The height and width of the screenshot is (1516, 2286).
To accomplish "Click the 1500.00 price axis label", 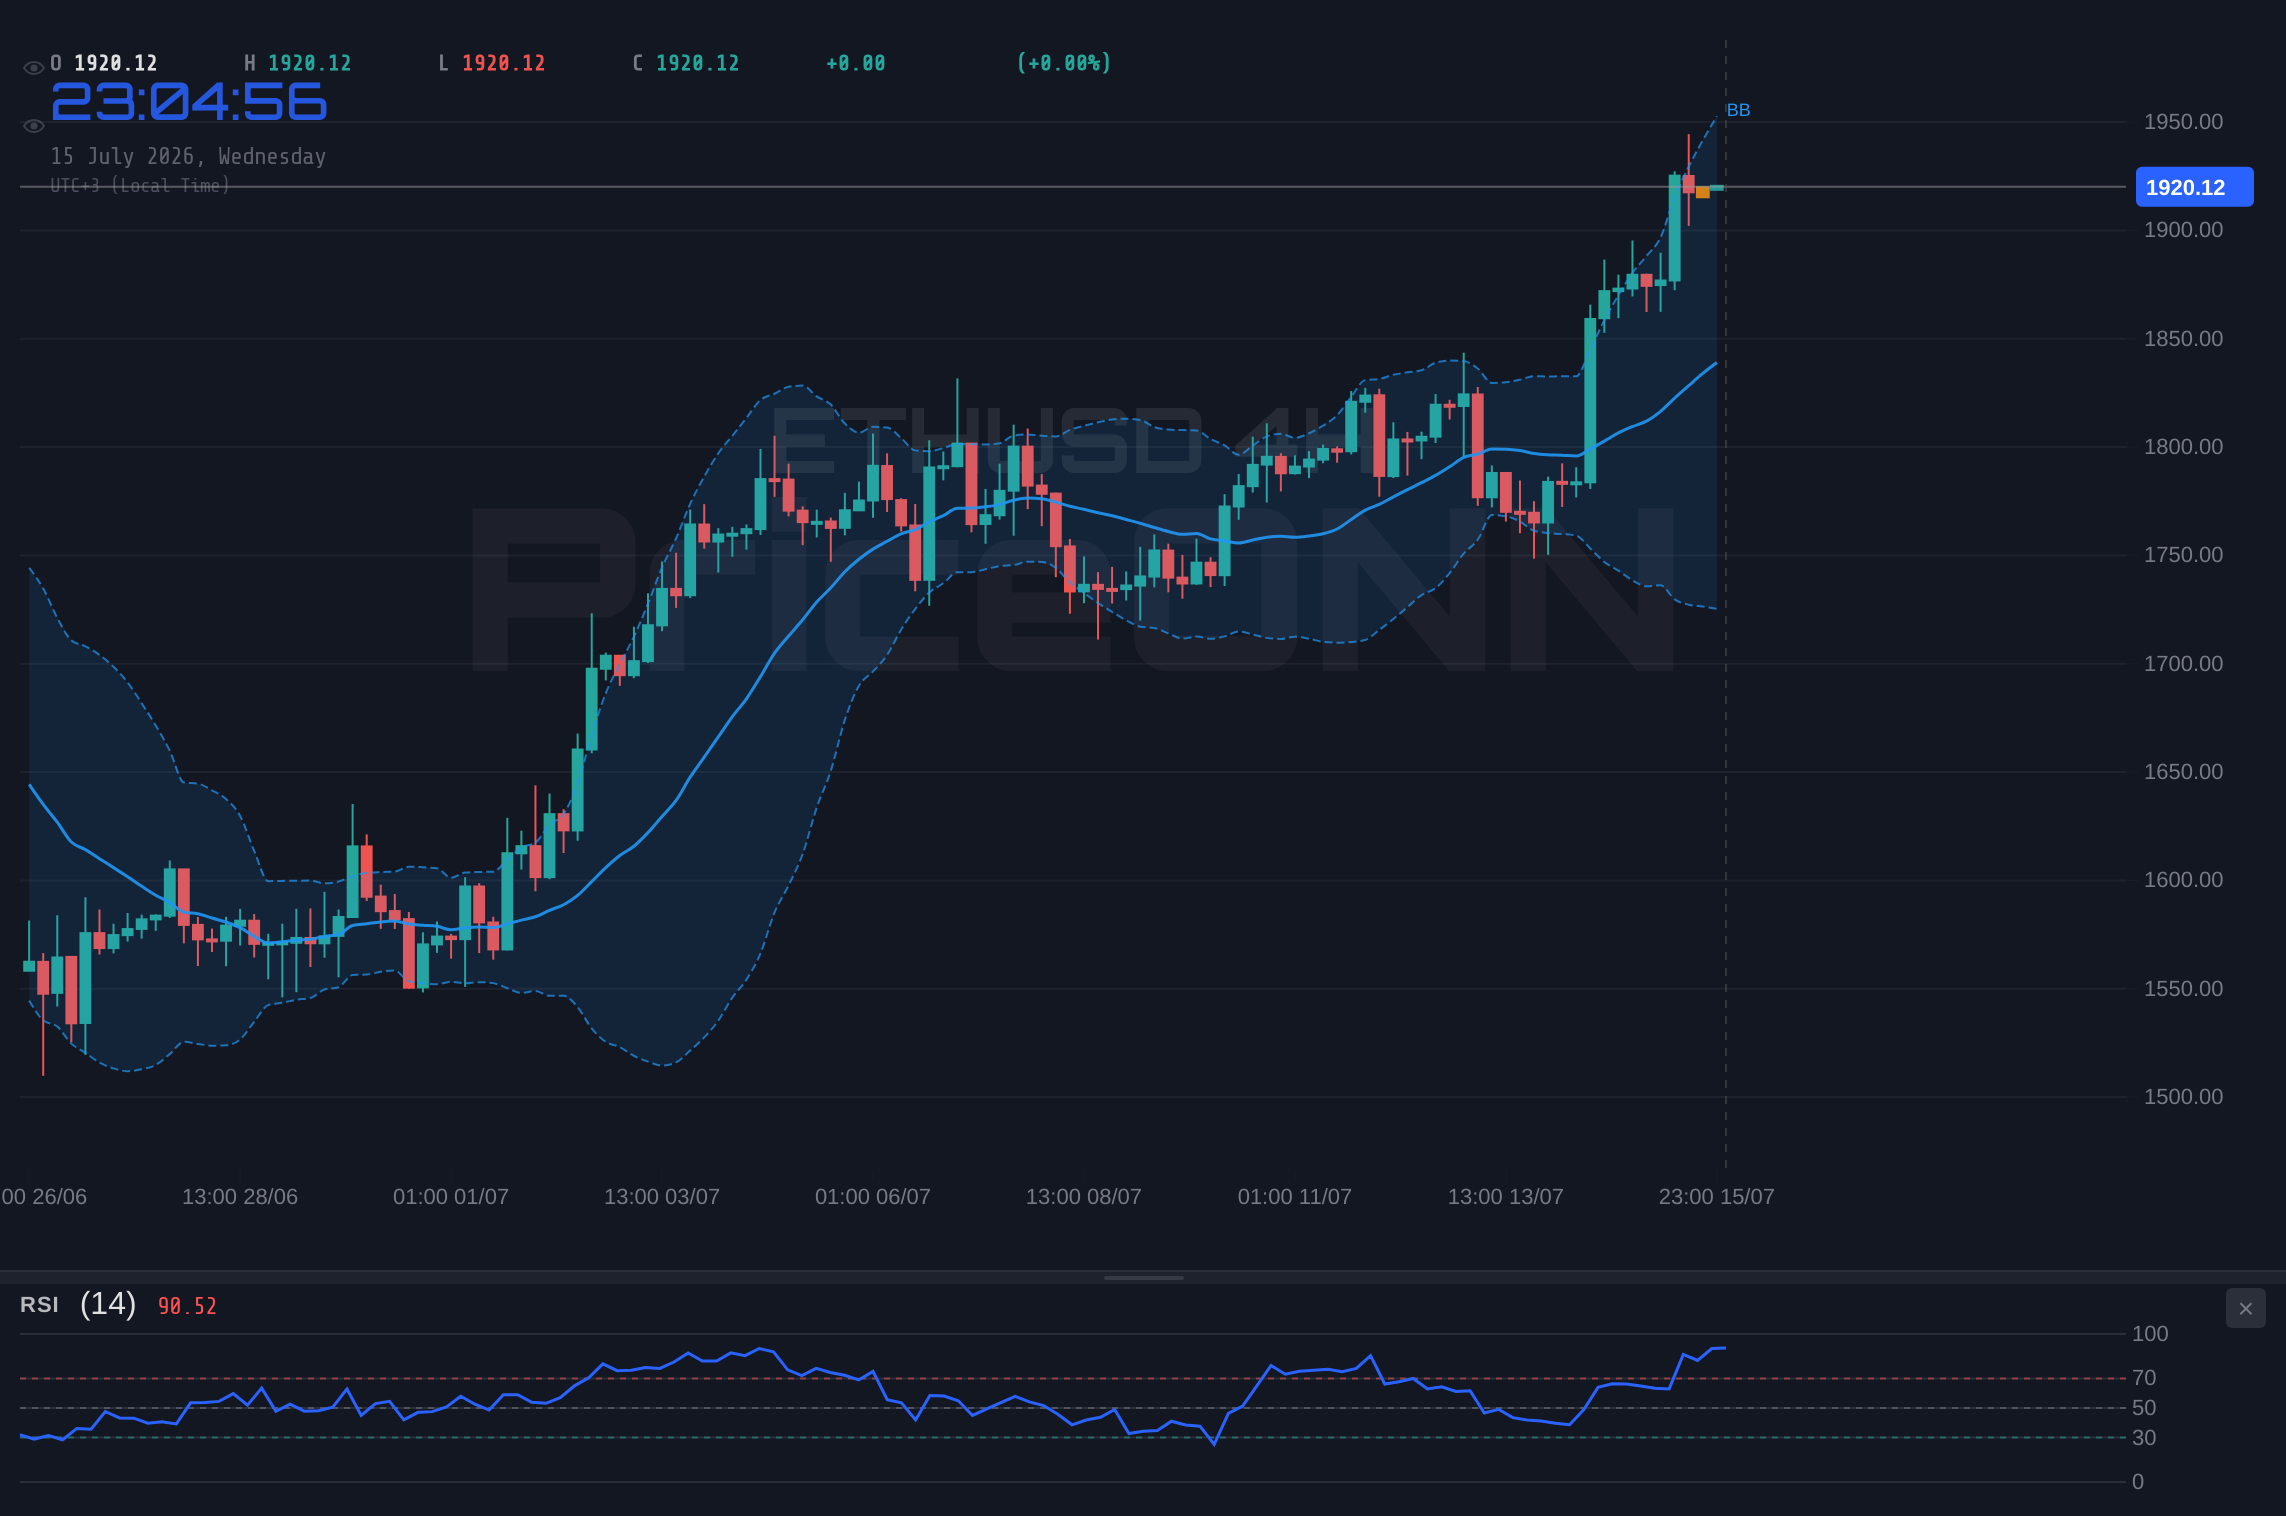I will (x=2183, y=1097).
